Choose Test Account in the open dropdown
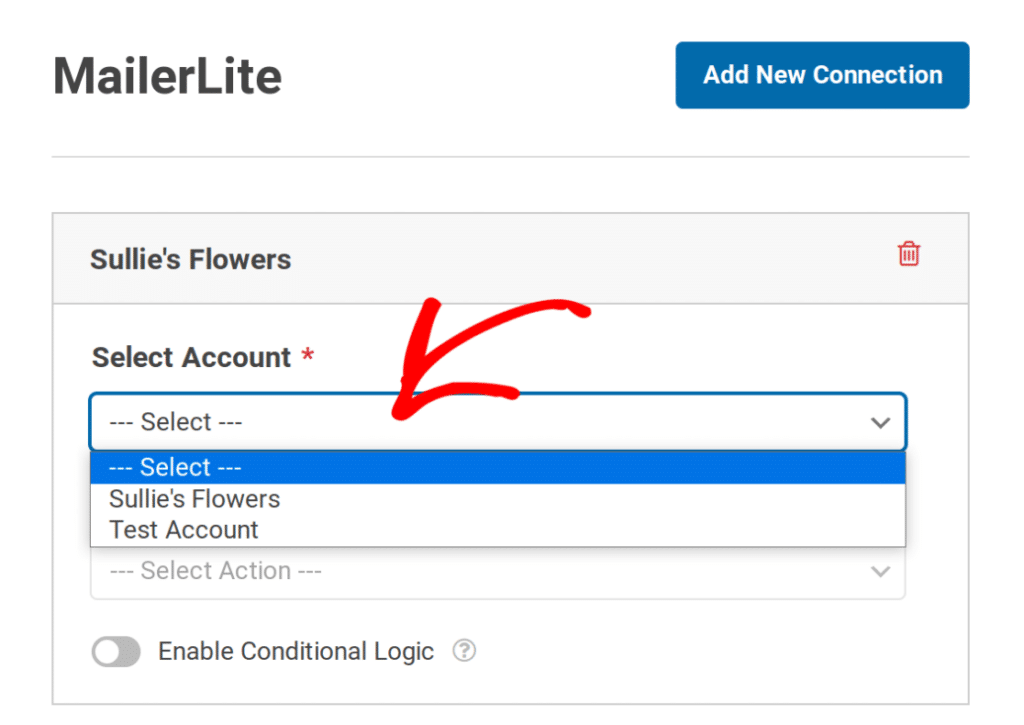 pyautogui.click(x=183, y=529)
